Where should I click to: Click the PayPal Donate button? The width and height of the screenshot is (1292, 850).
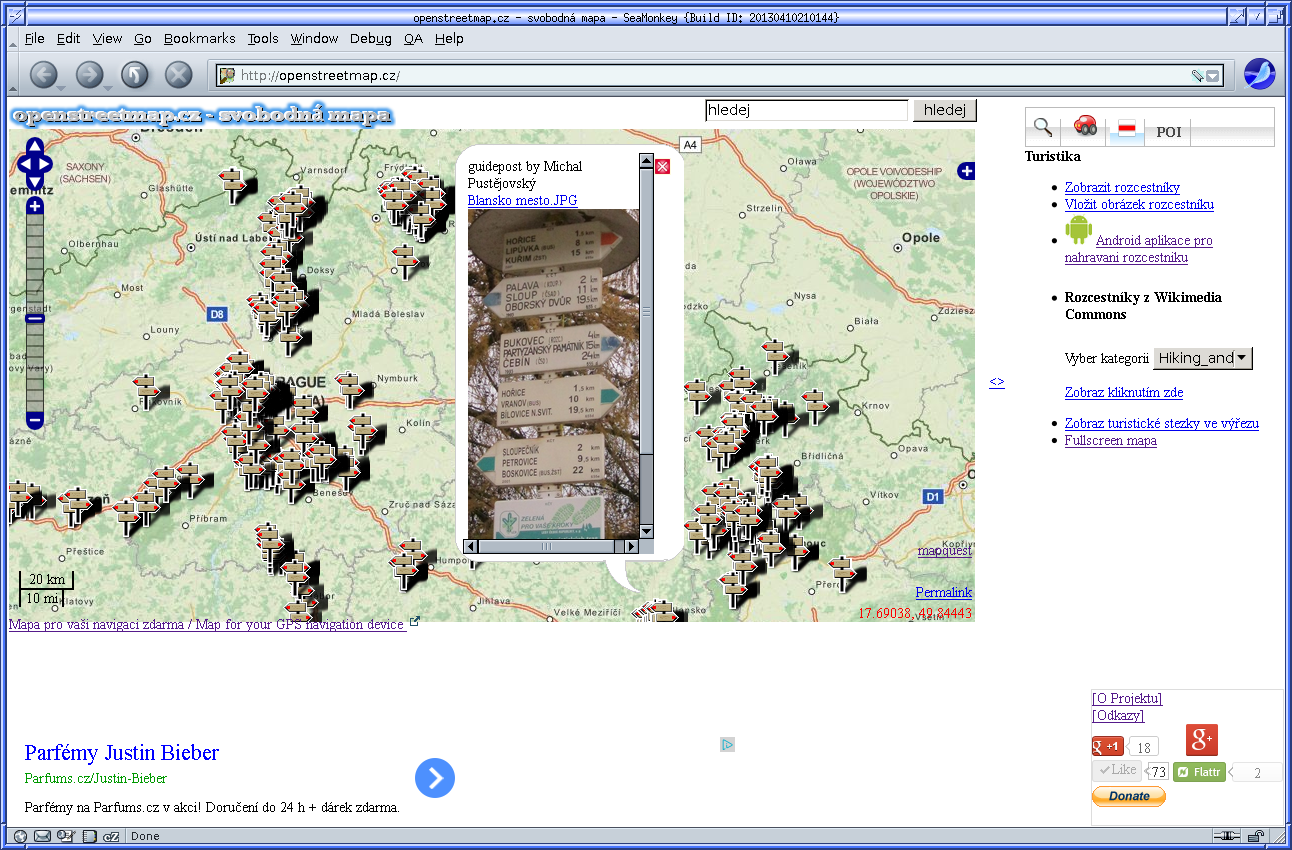[x=1128, y=796]
